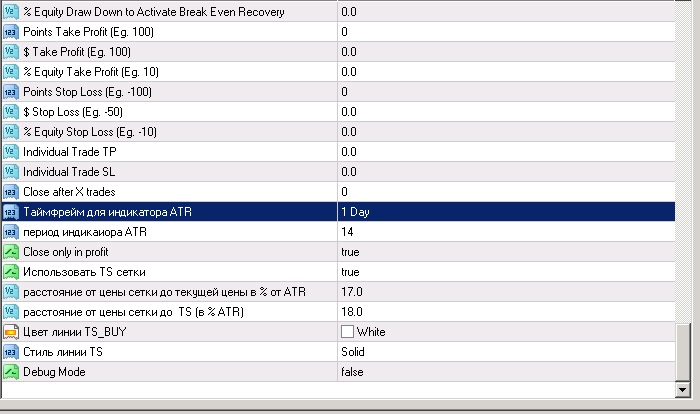Edit $ Take Profit value 0.0
The height and width of the screenshot is (414, 700).
(x=506, y=52)
